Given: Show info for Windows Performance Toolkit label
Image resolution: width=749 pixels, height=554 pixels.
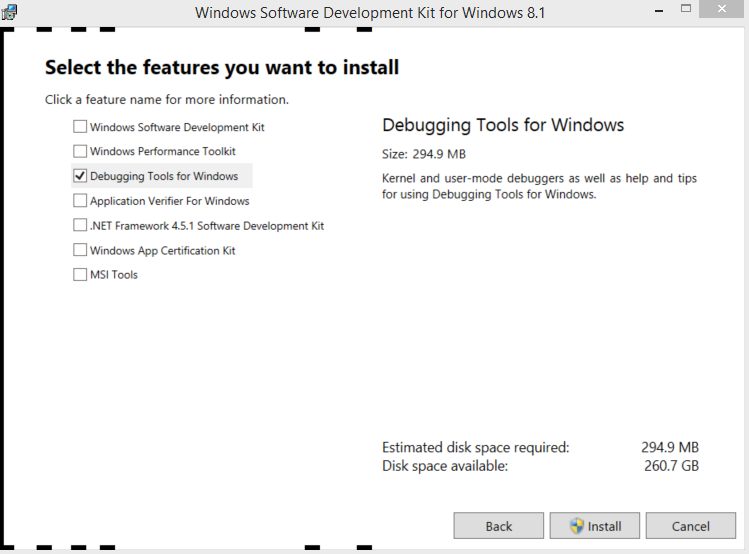Looking at the screenshot, I should (163, 152).
